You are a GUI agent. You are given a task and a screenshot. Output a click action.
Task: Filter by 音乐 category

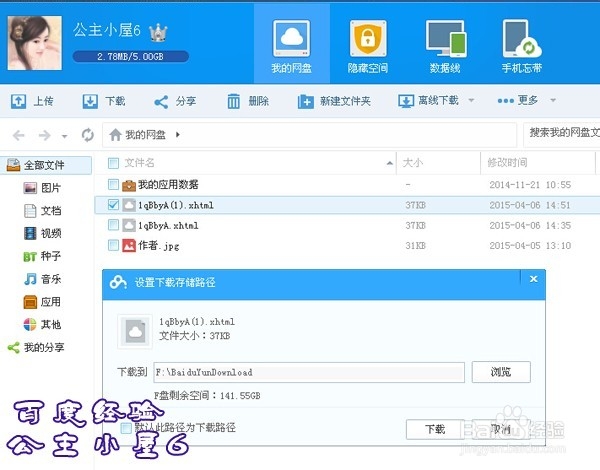tap(42, 279)
